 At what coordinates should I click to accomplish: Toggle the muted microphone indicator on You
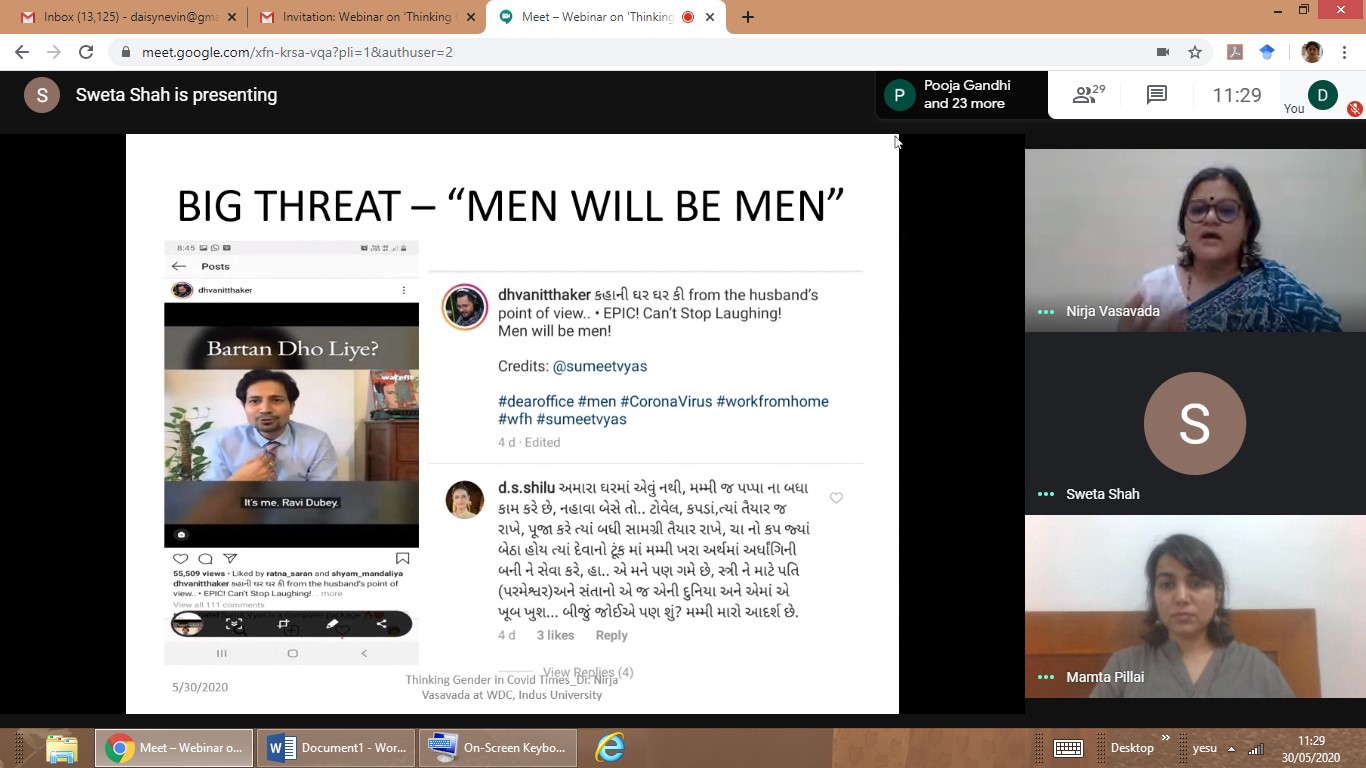click(1354, 109)
